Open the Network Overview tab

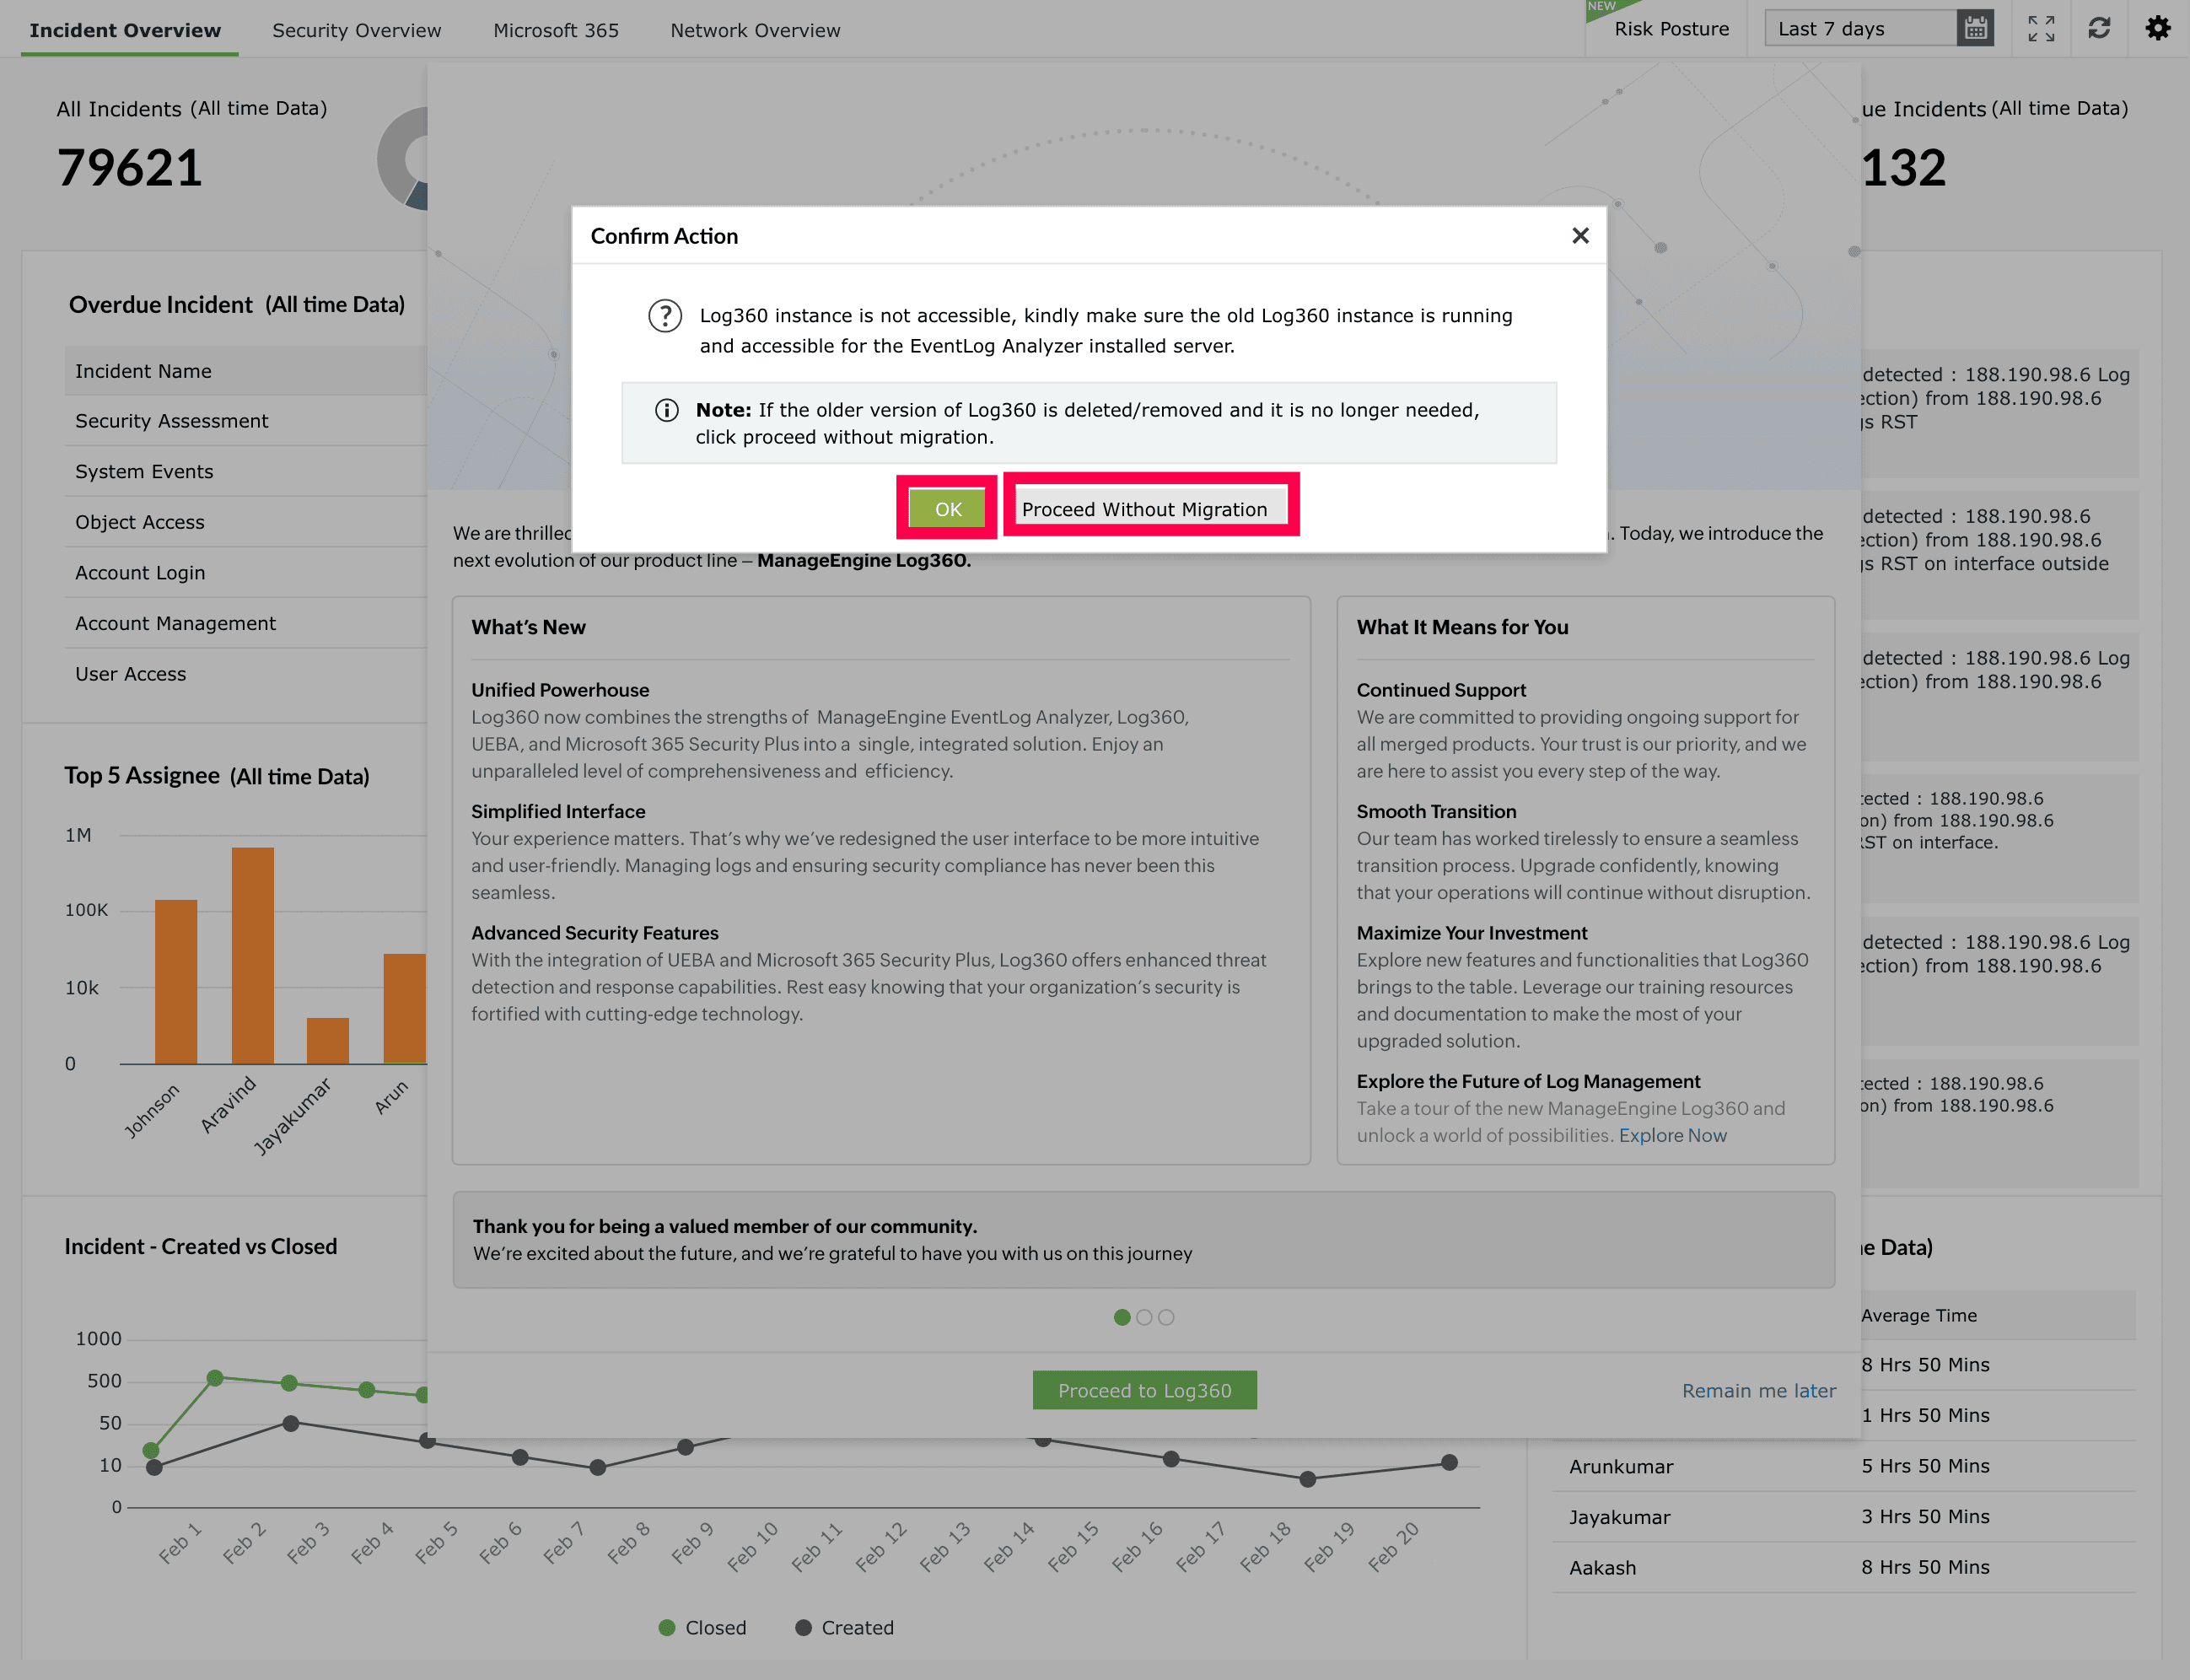[x=755, y=30]
